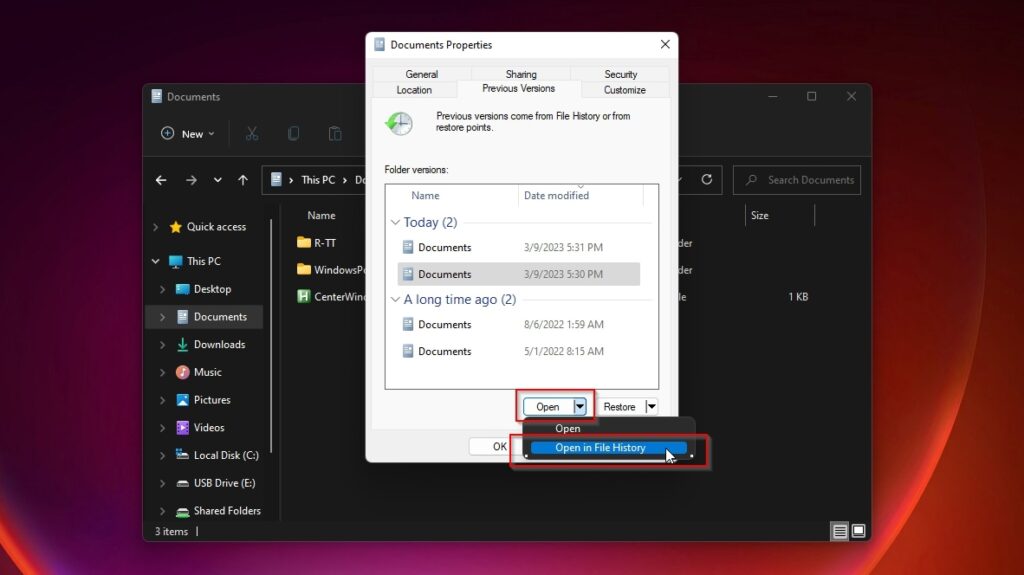The image size is (1024, 575).
Task: Select Documents version 8/6/2022 1:59 AM
Action: (519, 324)
